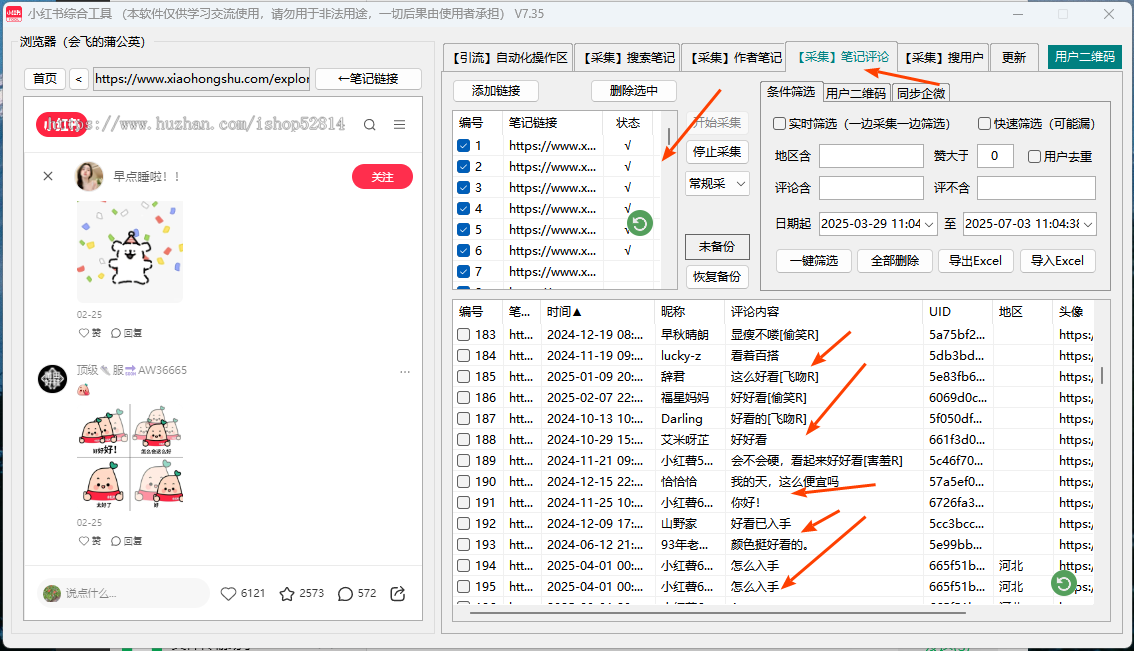Click the 停止采集 button
Screen dimensions: 1134x651
(717, 152)
